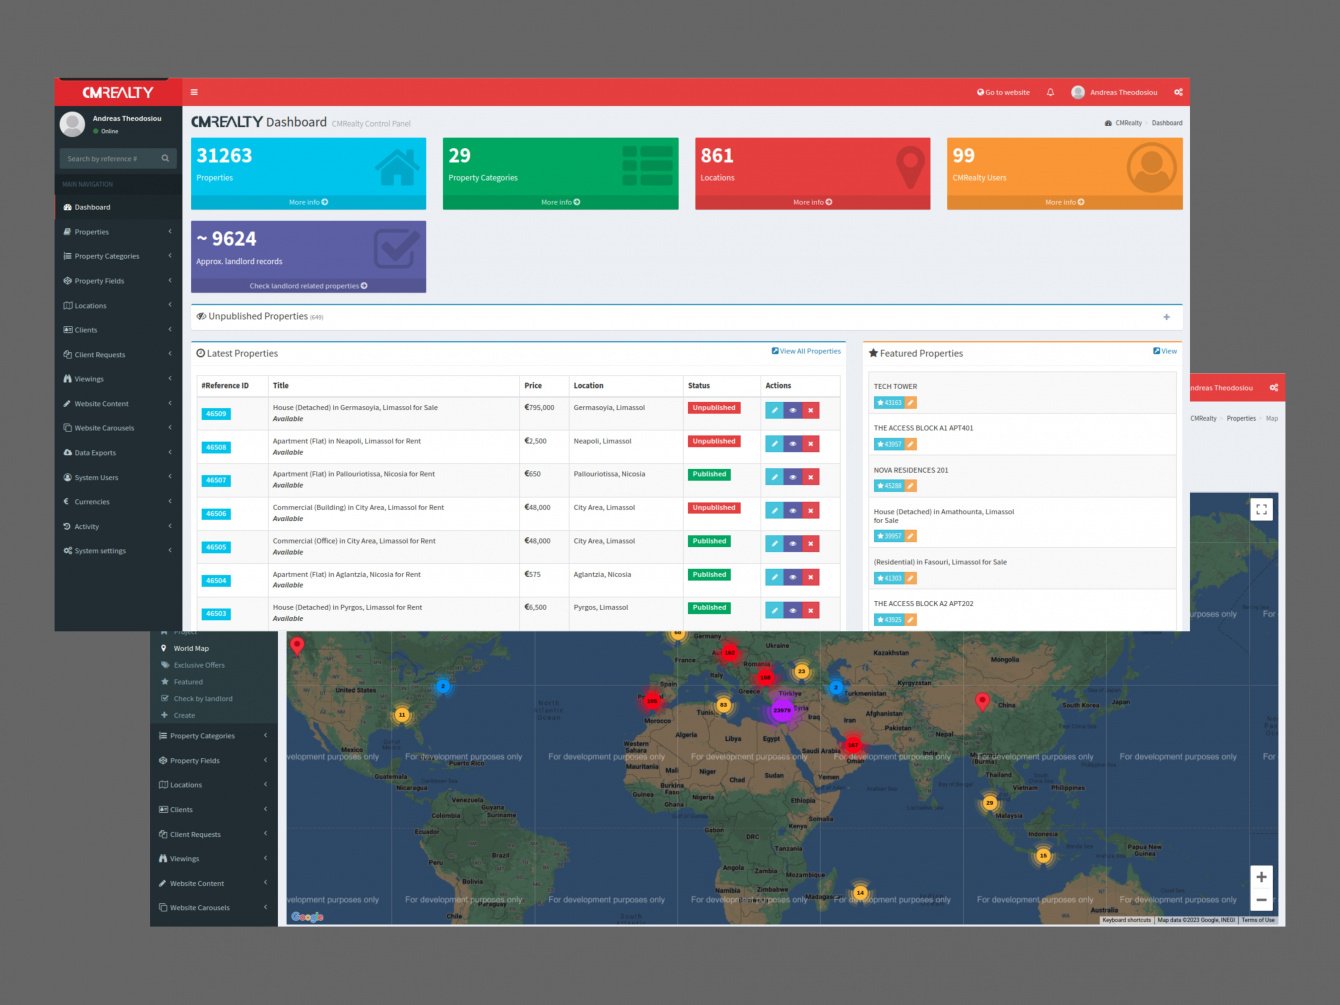
Task: Click the eye button for property 46505
Action: point(793,544)
